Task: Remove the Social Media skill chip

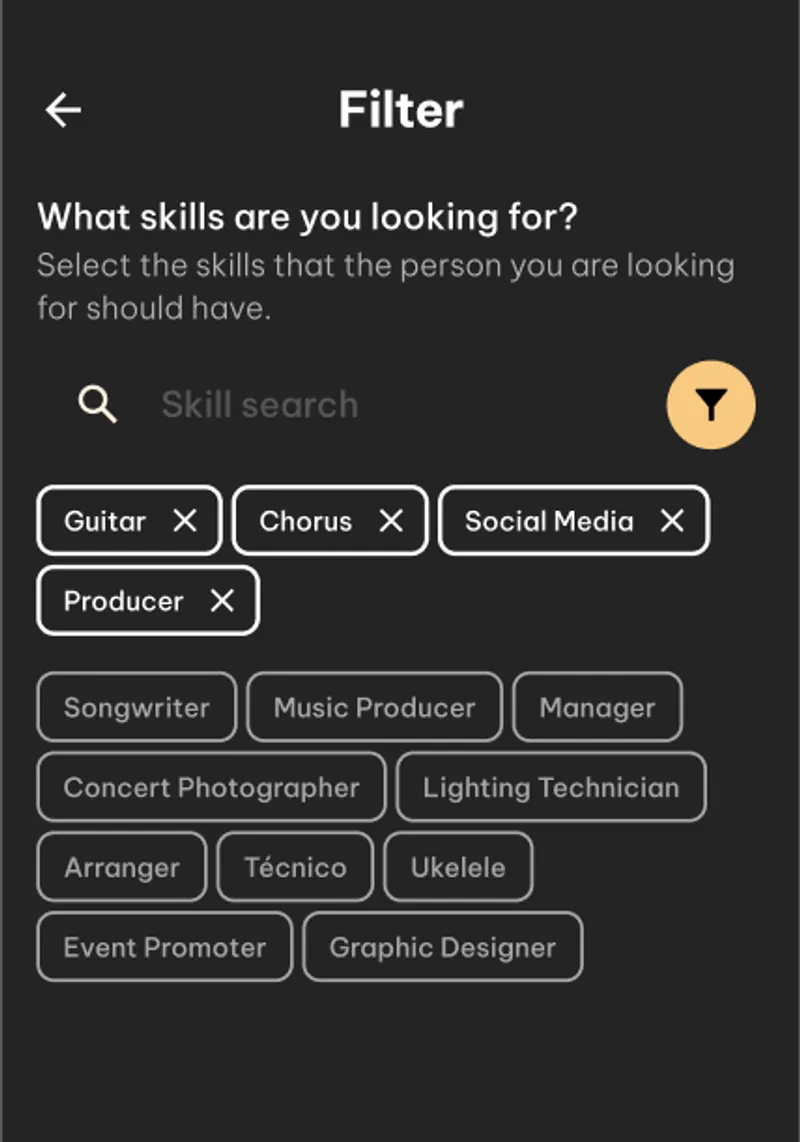Action: tap(672, 521)
